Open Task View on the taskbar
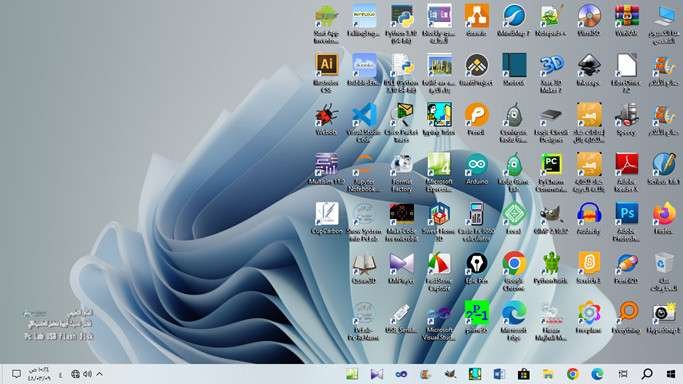The height and width of the screenshot is (384, 683). (623, 374)
